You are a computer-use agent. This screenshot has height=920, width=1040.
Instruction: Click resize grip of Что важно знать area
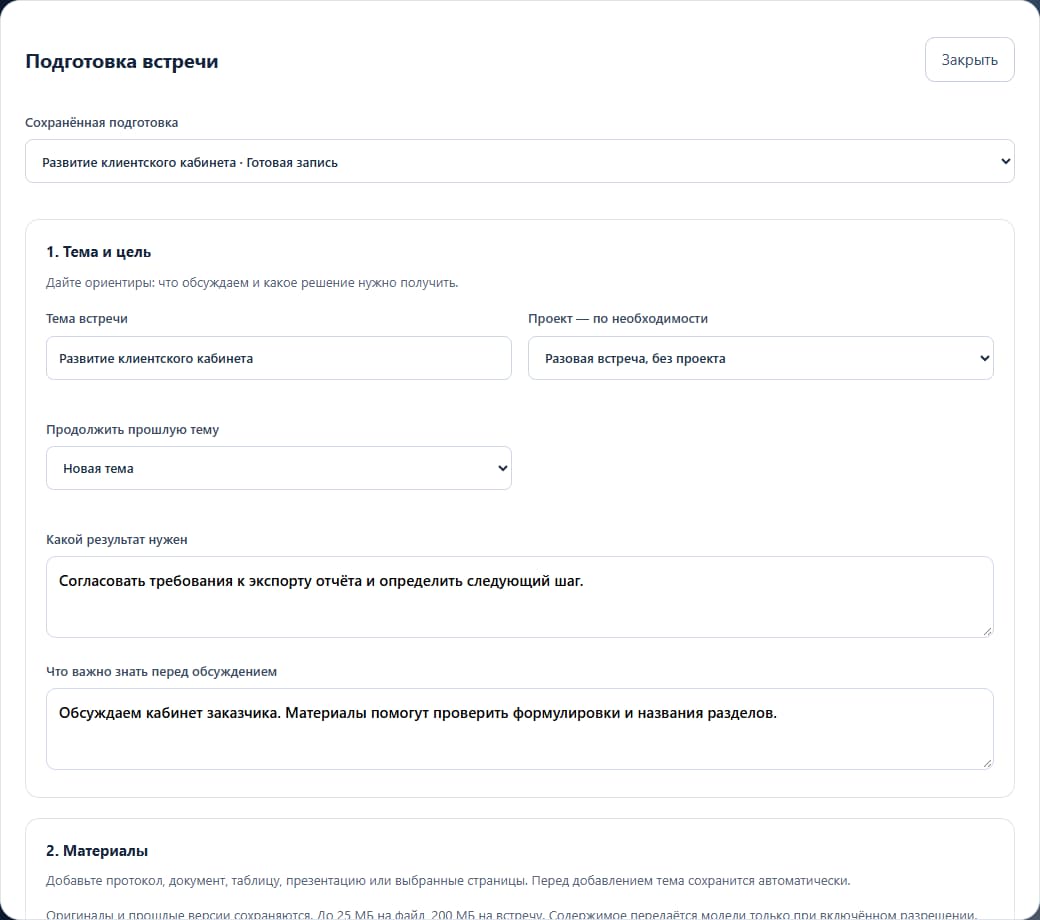click(x=987, y=763)
